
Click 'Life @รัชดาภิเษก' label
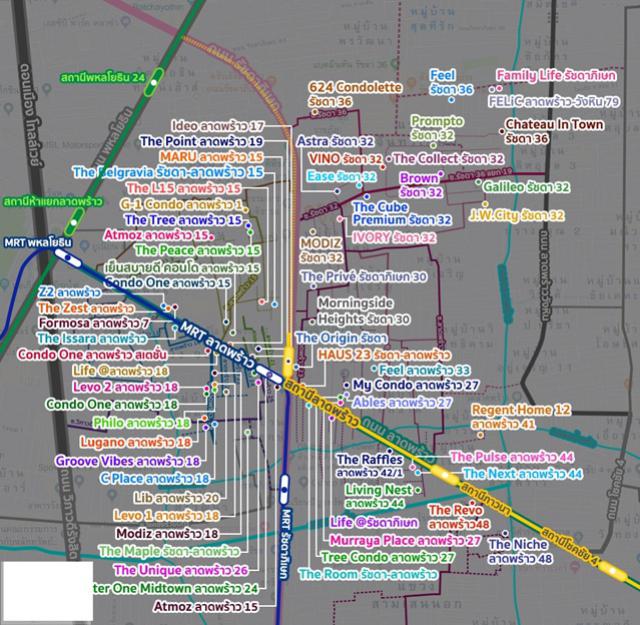[x=374, y=522]
